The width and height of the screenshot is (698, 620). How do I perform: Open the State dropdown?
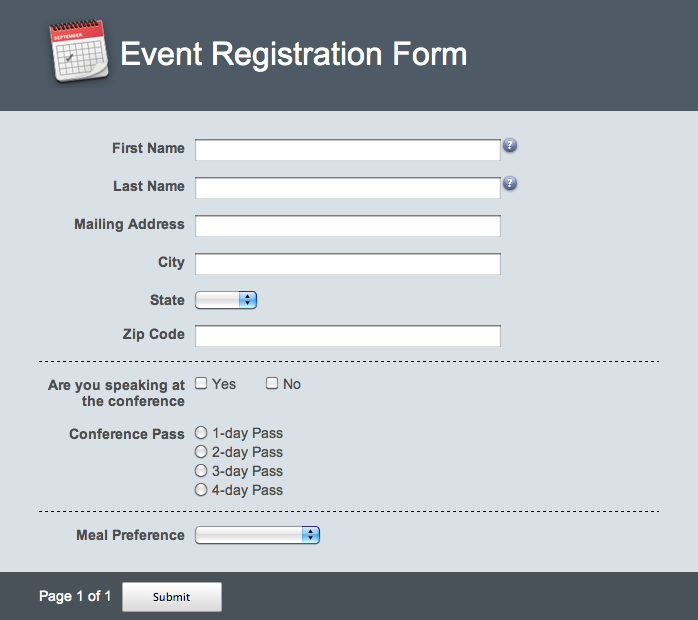226,300
